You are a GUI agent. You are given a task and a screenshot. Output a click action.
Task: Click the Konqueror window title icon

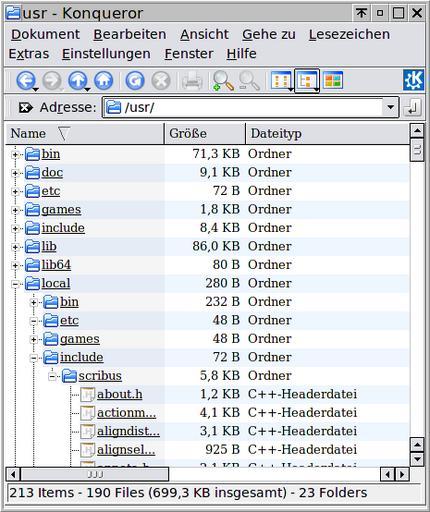pos(13,13)
